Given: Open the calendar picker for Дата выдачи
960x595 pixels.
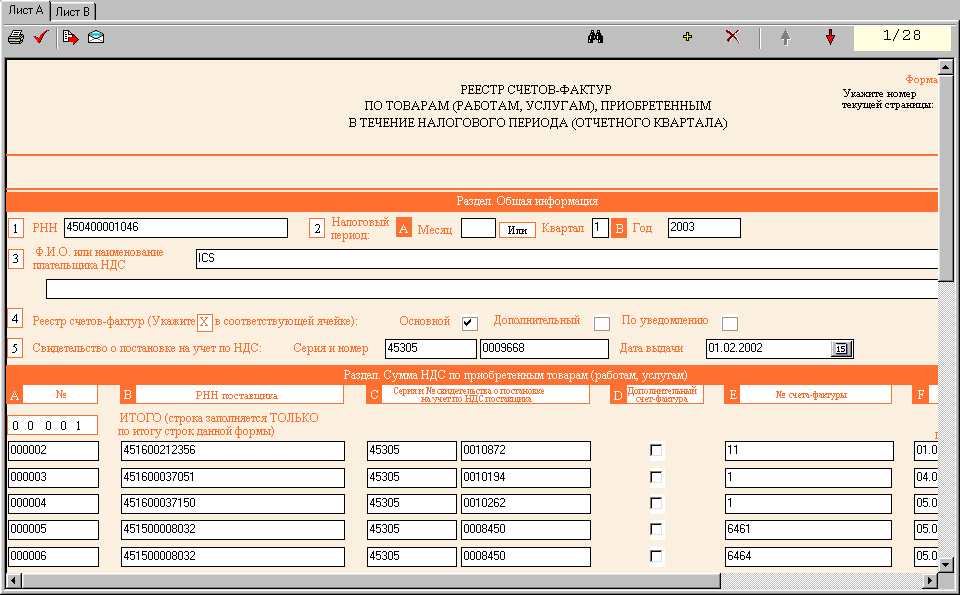Looking at the screenshot, I should click(842, 349).
